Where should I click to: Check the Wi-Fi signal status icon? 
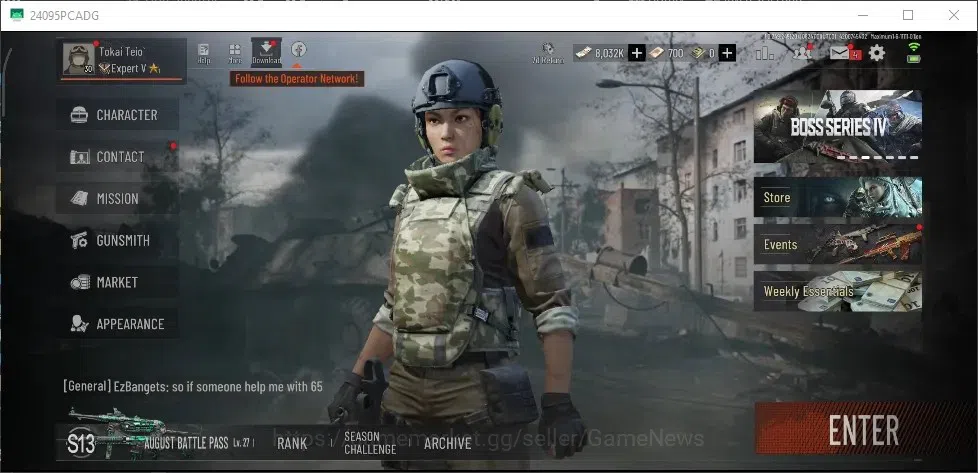[x=914, y=47]
